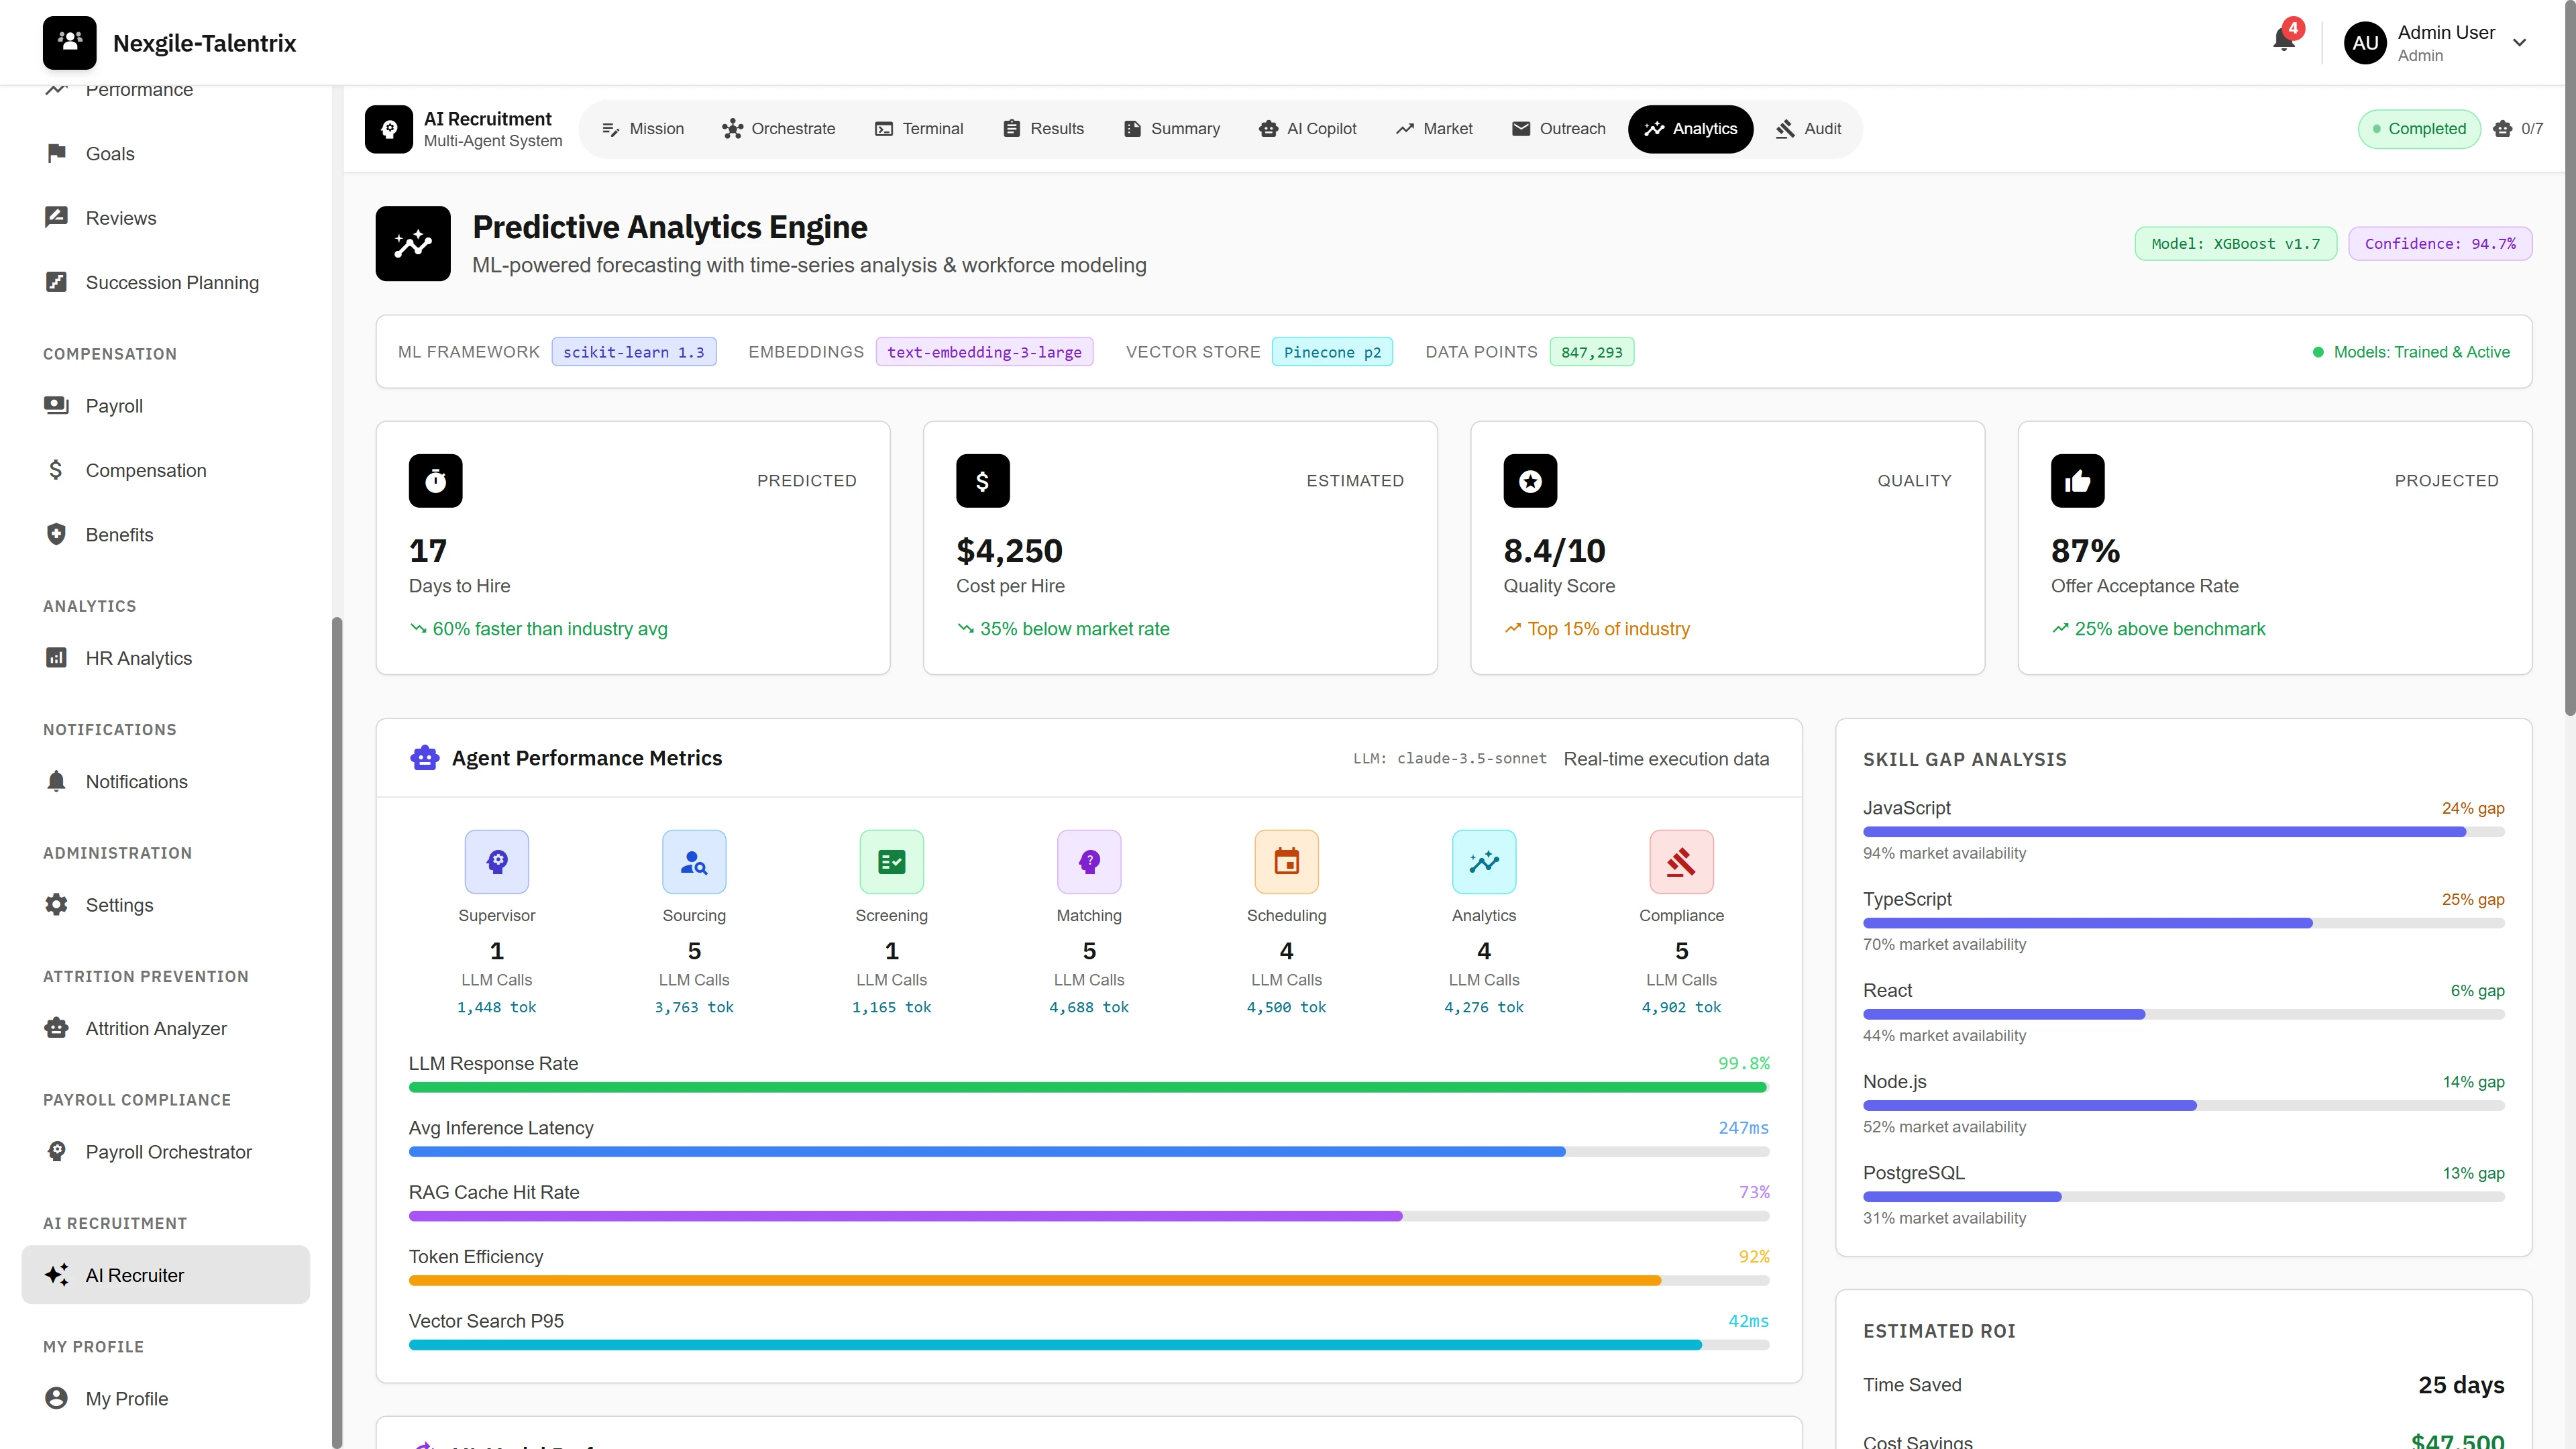The height and width of the screenshot is (1449, 2576).
Task: Click the green status dot on Completed
Action: pyautogui.click(x=2378, y=129)
